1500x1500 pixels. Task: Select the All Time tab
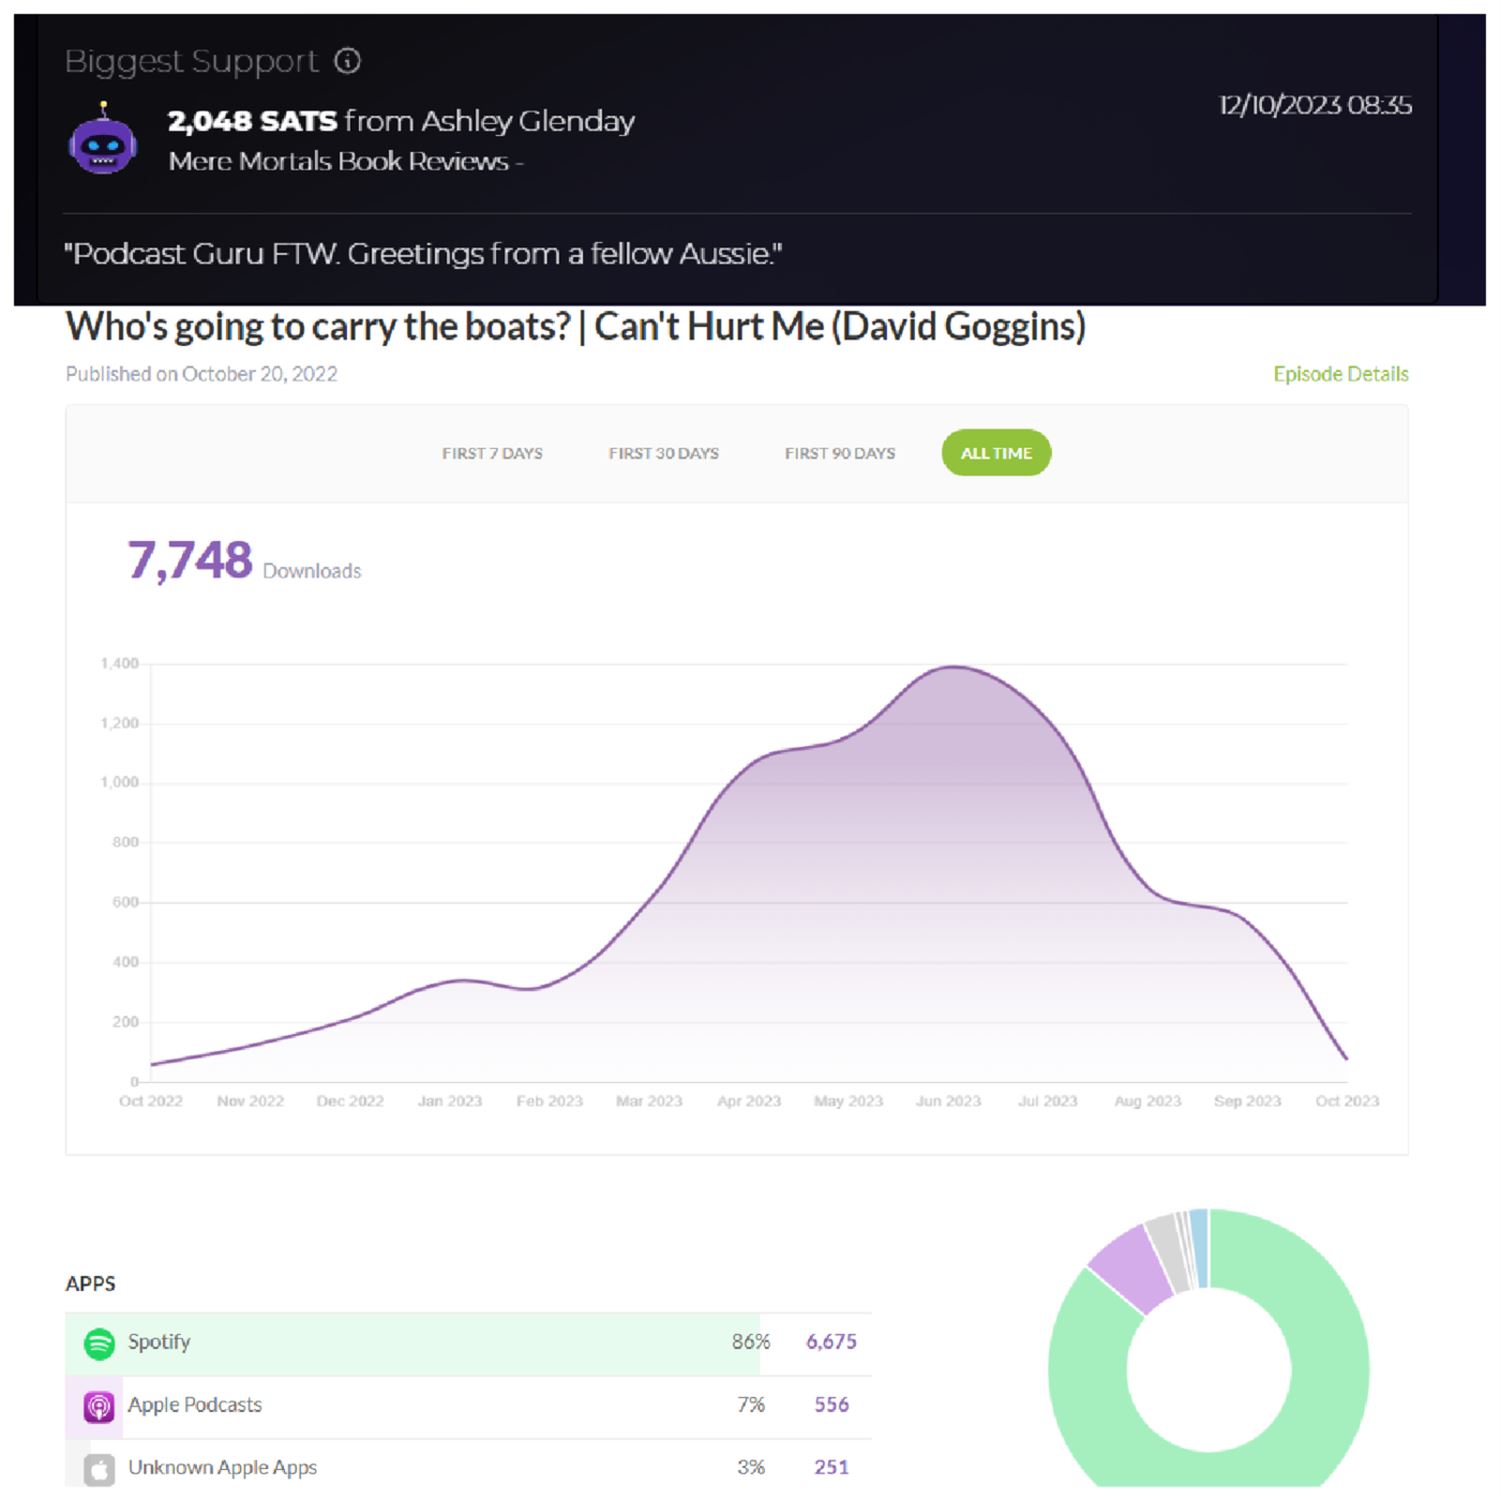[996, 453]
